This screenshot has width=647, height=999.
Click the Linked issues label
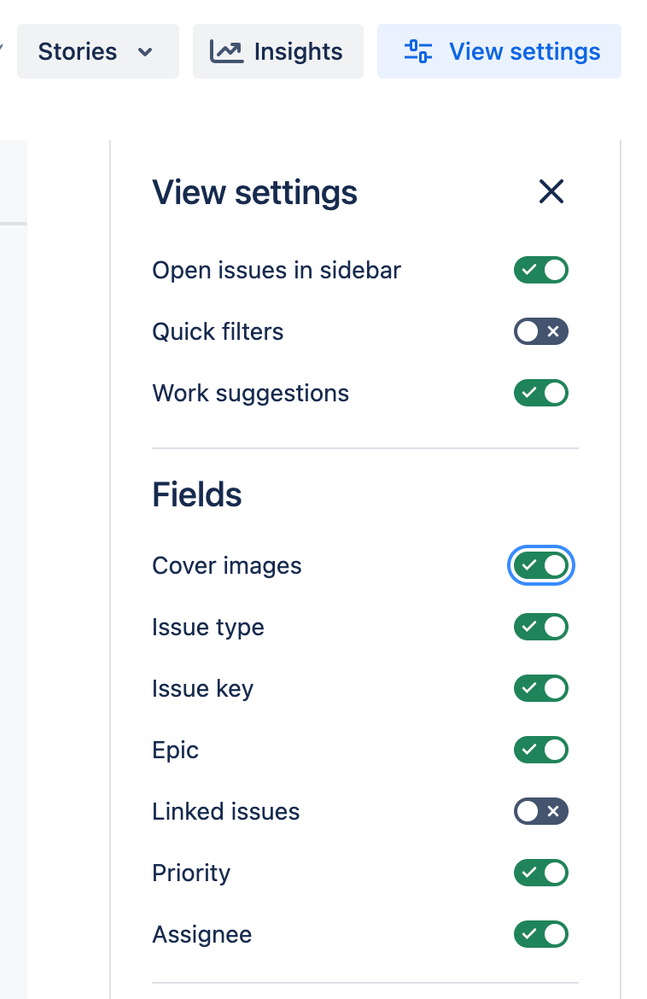[x=226, y=812]
